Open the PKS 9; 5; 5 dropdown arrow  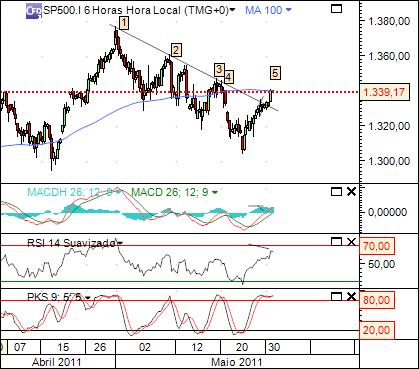88,297
